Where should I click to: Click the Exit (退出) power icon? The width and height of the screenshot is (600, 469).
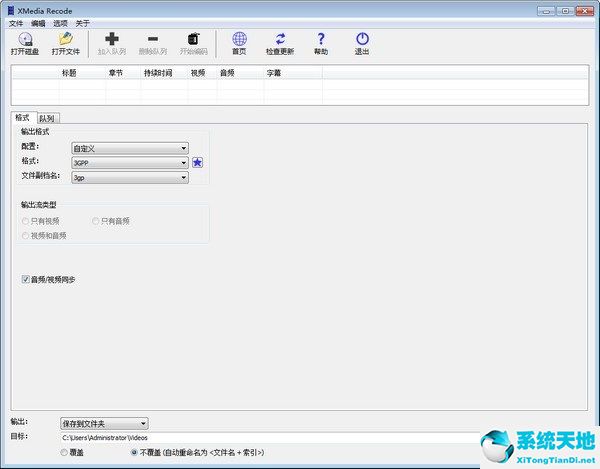pos(362,39)
